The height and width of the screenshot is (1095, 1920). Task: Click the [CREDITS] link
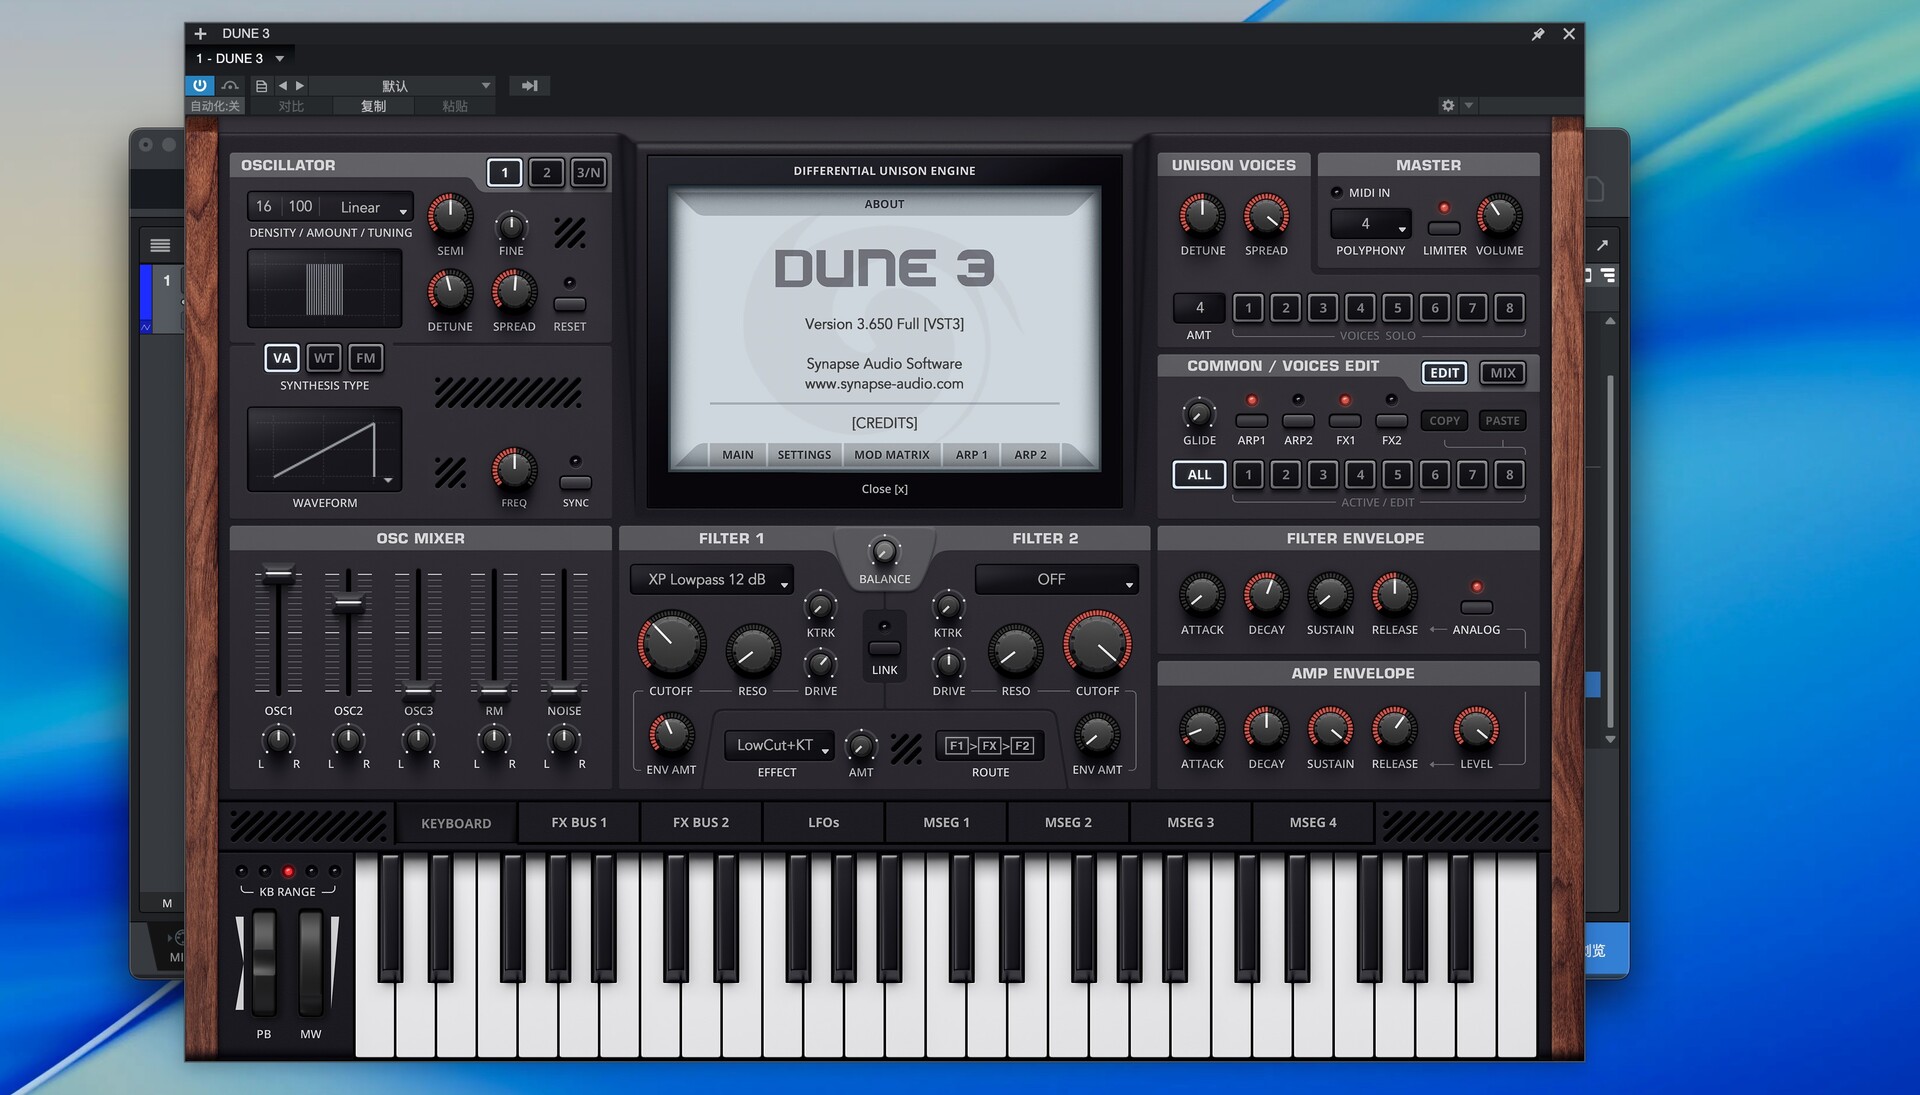pyautogui.click(x=884, y=423)
